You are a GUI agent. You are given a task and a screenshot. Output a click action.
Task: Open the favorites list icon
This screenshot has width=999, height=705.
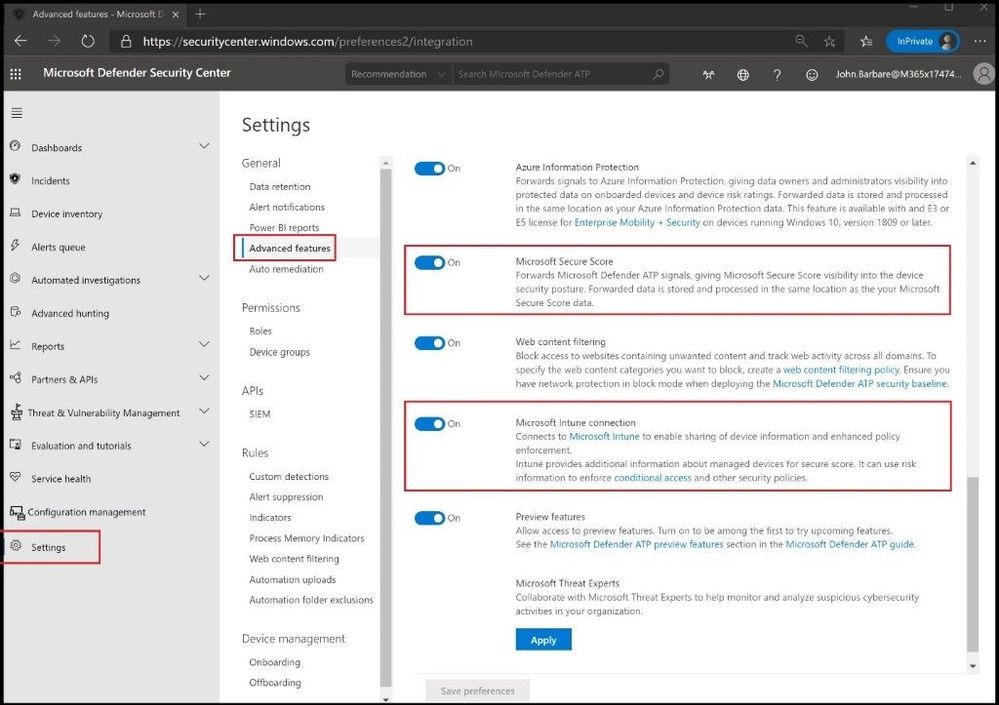866,41
